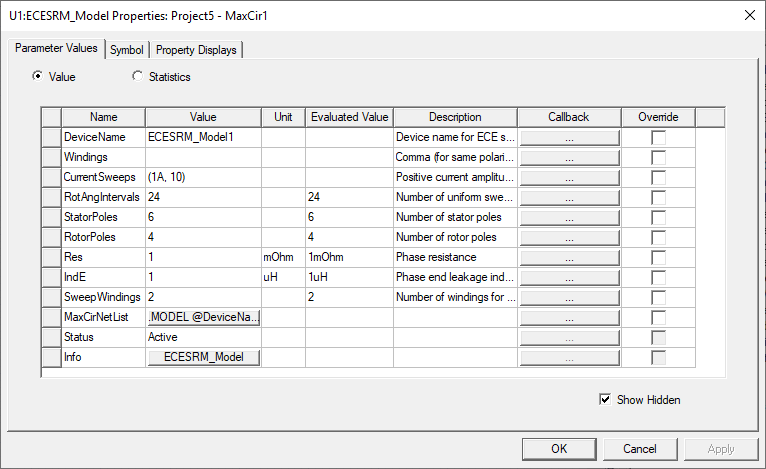766x469 pixels.
Task: Open the uH unit cell for IndE
Action: click(x=283, y=277)
